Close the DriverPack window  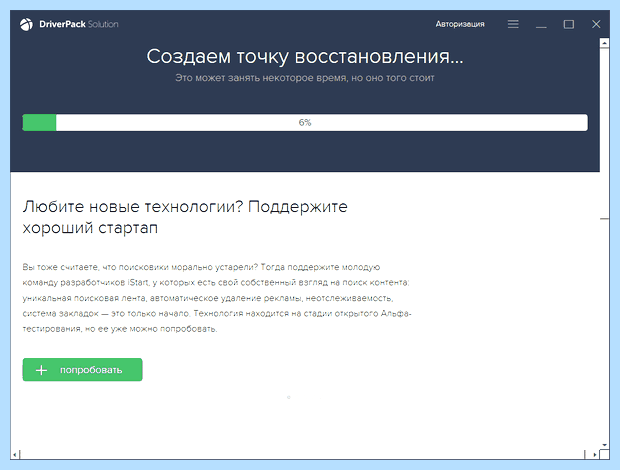click(x=596, y=25)
